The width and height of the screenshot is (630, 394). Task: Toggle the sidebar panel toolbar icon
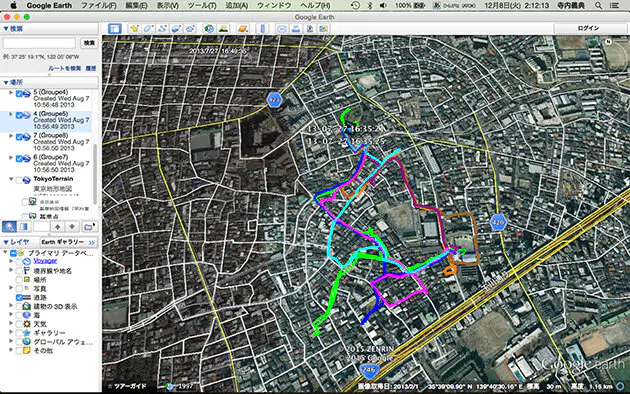tap(115, 29)
